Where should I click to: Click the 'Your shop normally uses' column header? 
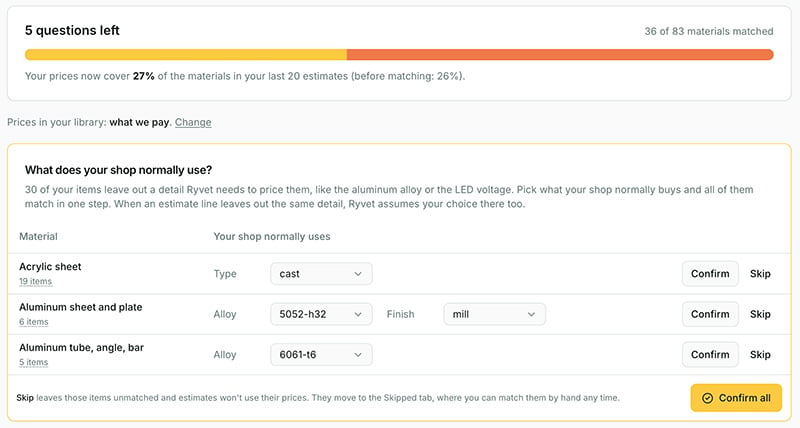click(x=272, y=237)
